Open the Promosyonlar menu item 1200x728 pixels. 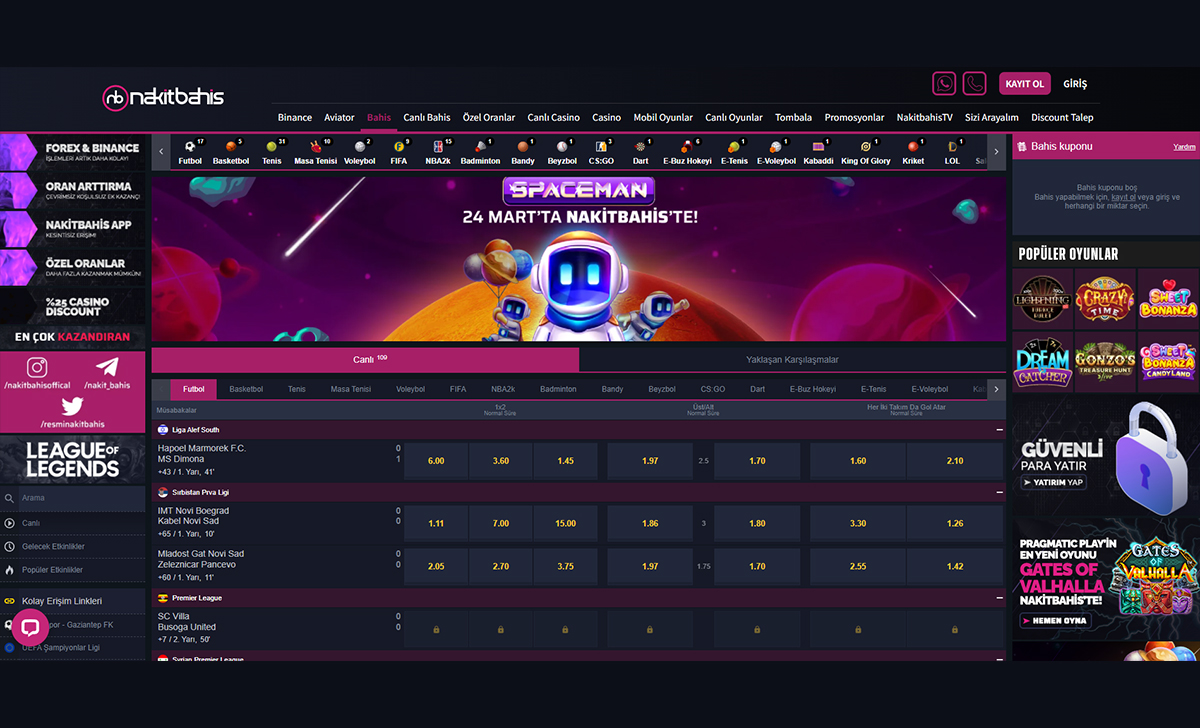pos(854,117)
